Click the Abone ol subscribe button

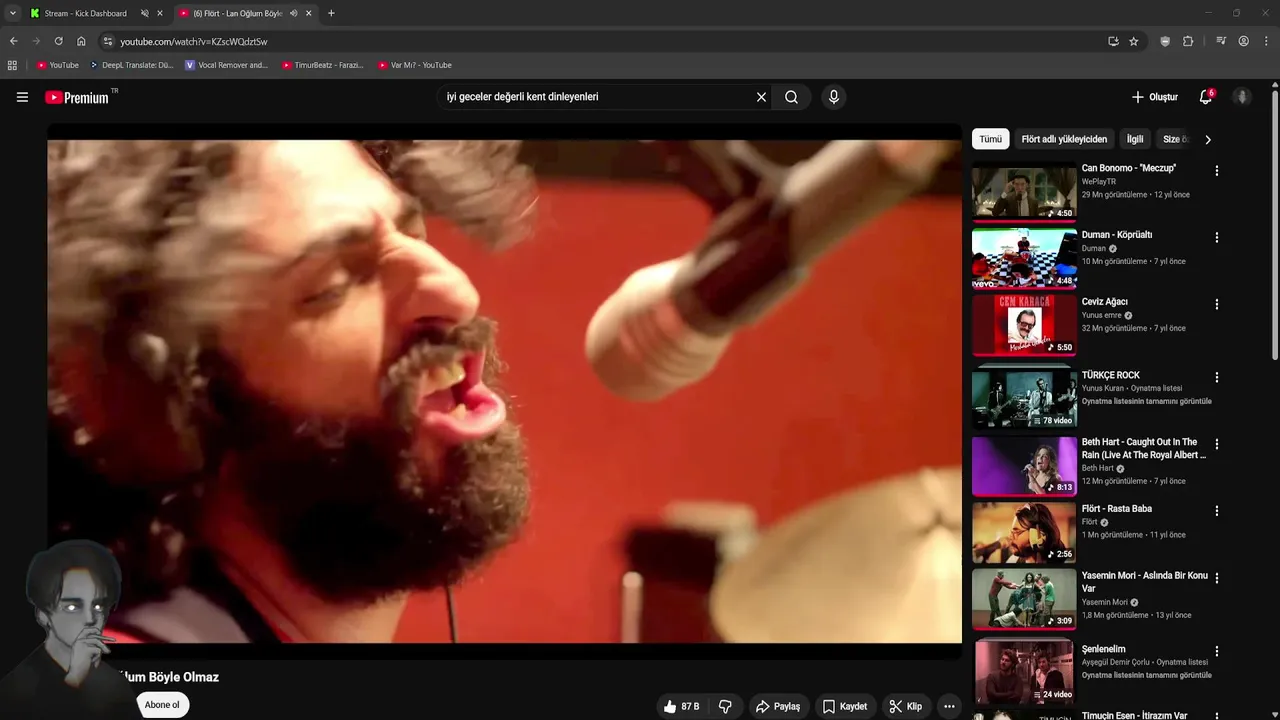pos(162,705)
